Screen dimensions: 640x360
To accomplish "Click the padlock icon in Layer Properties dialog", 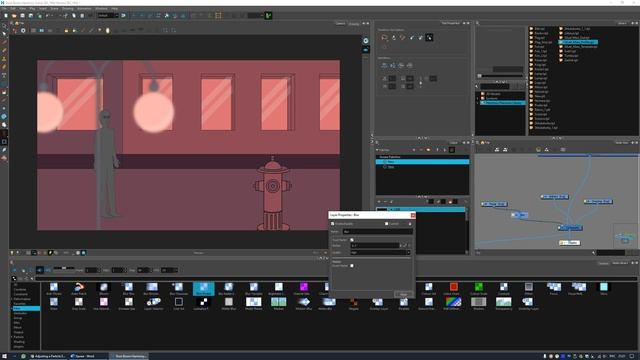I will pos(410,224).
